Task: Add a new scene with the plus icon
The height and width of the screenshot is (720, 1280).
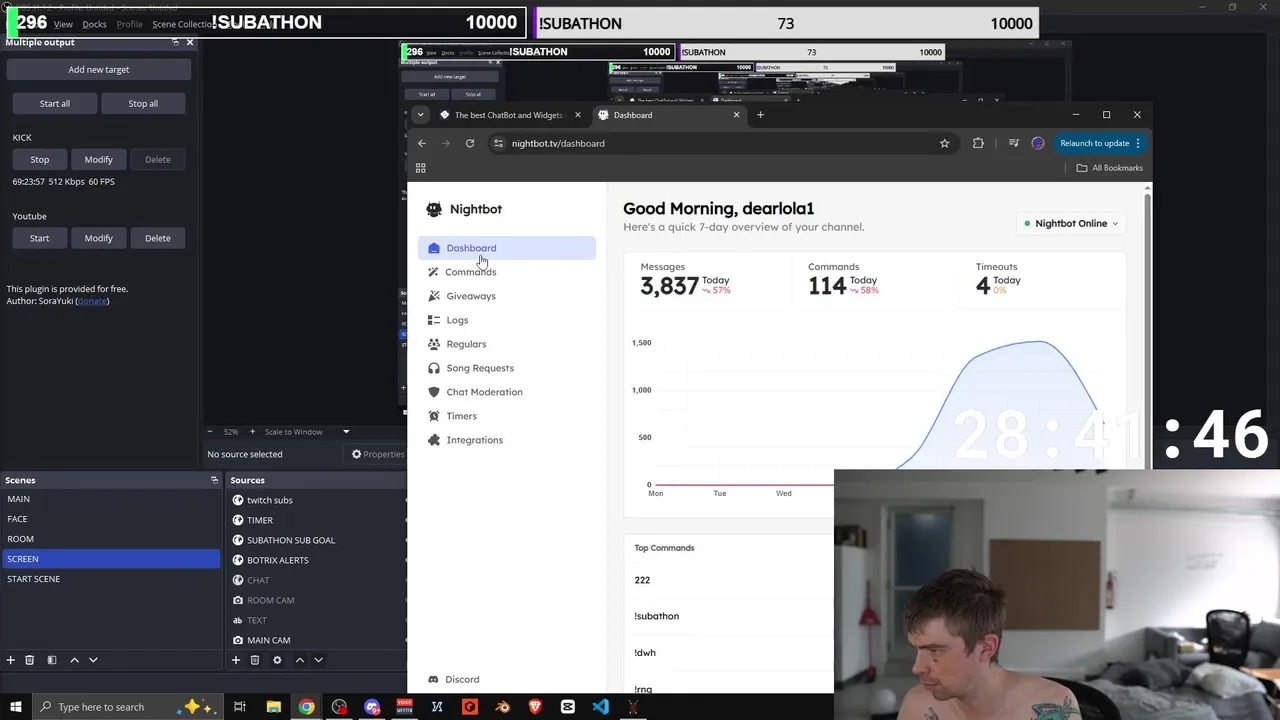Action: click(x=10, y=660)
